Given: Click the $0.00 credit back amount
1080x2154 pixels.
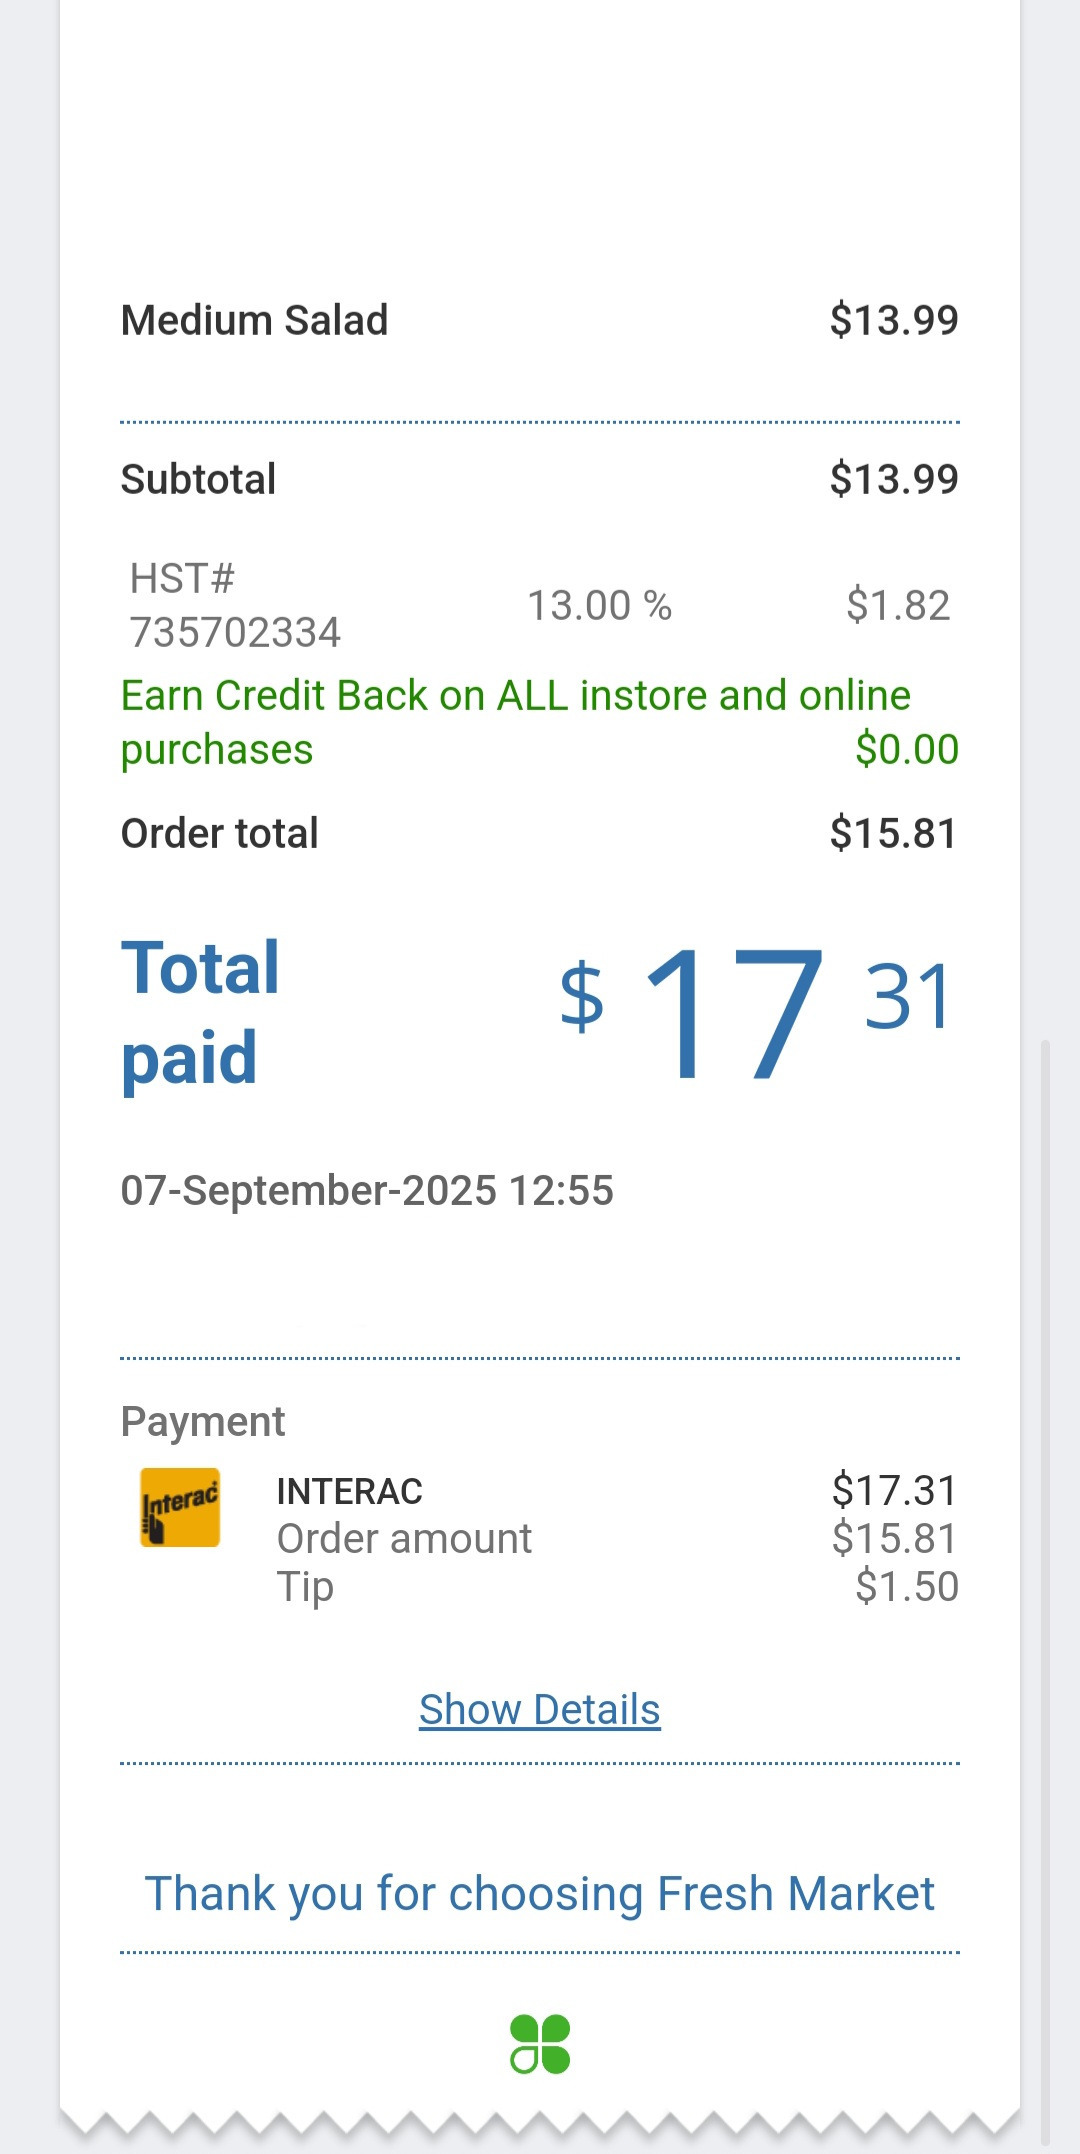Looking at the screenshot, I should coord(906,750).
